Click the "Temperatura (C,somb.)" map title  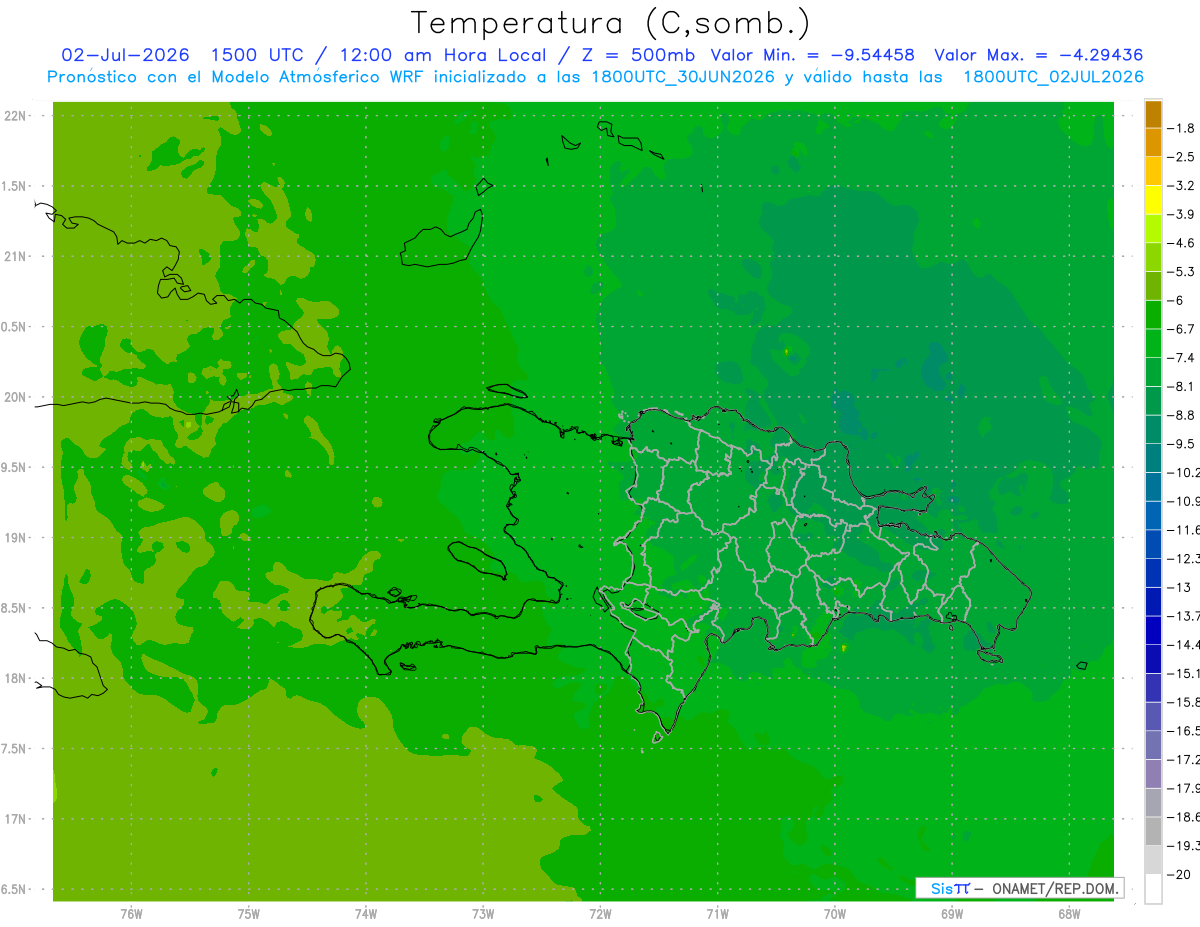611,23
